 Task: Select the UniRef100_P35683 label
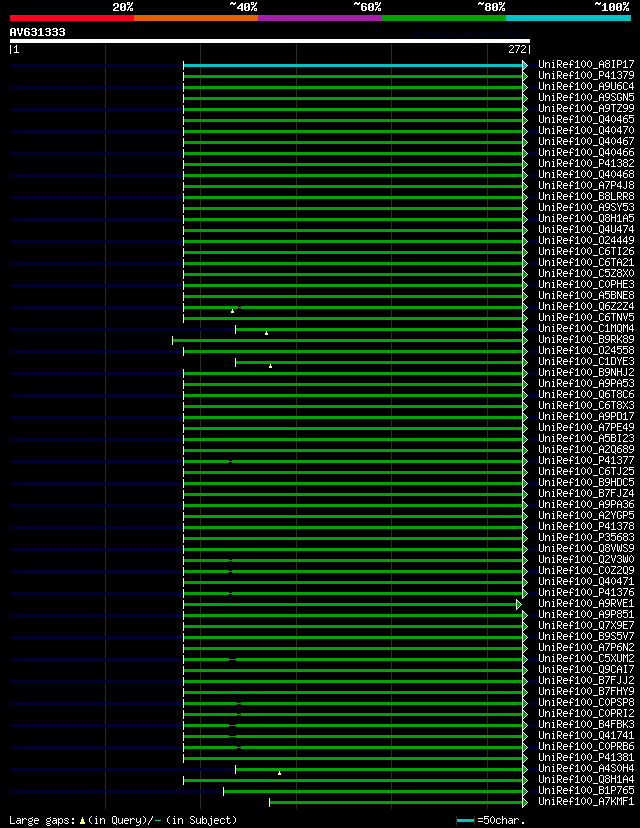[586, 538]
